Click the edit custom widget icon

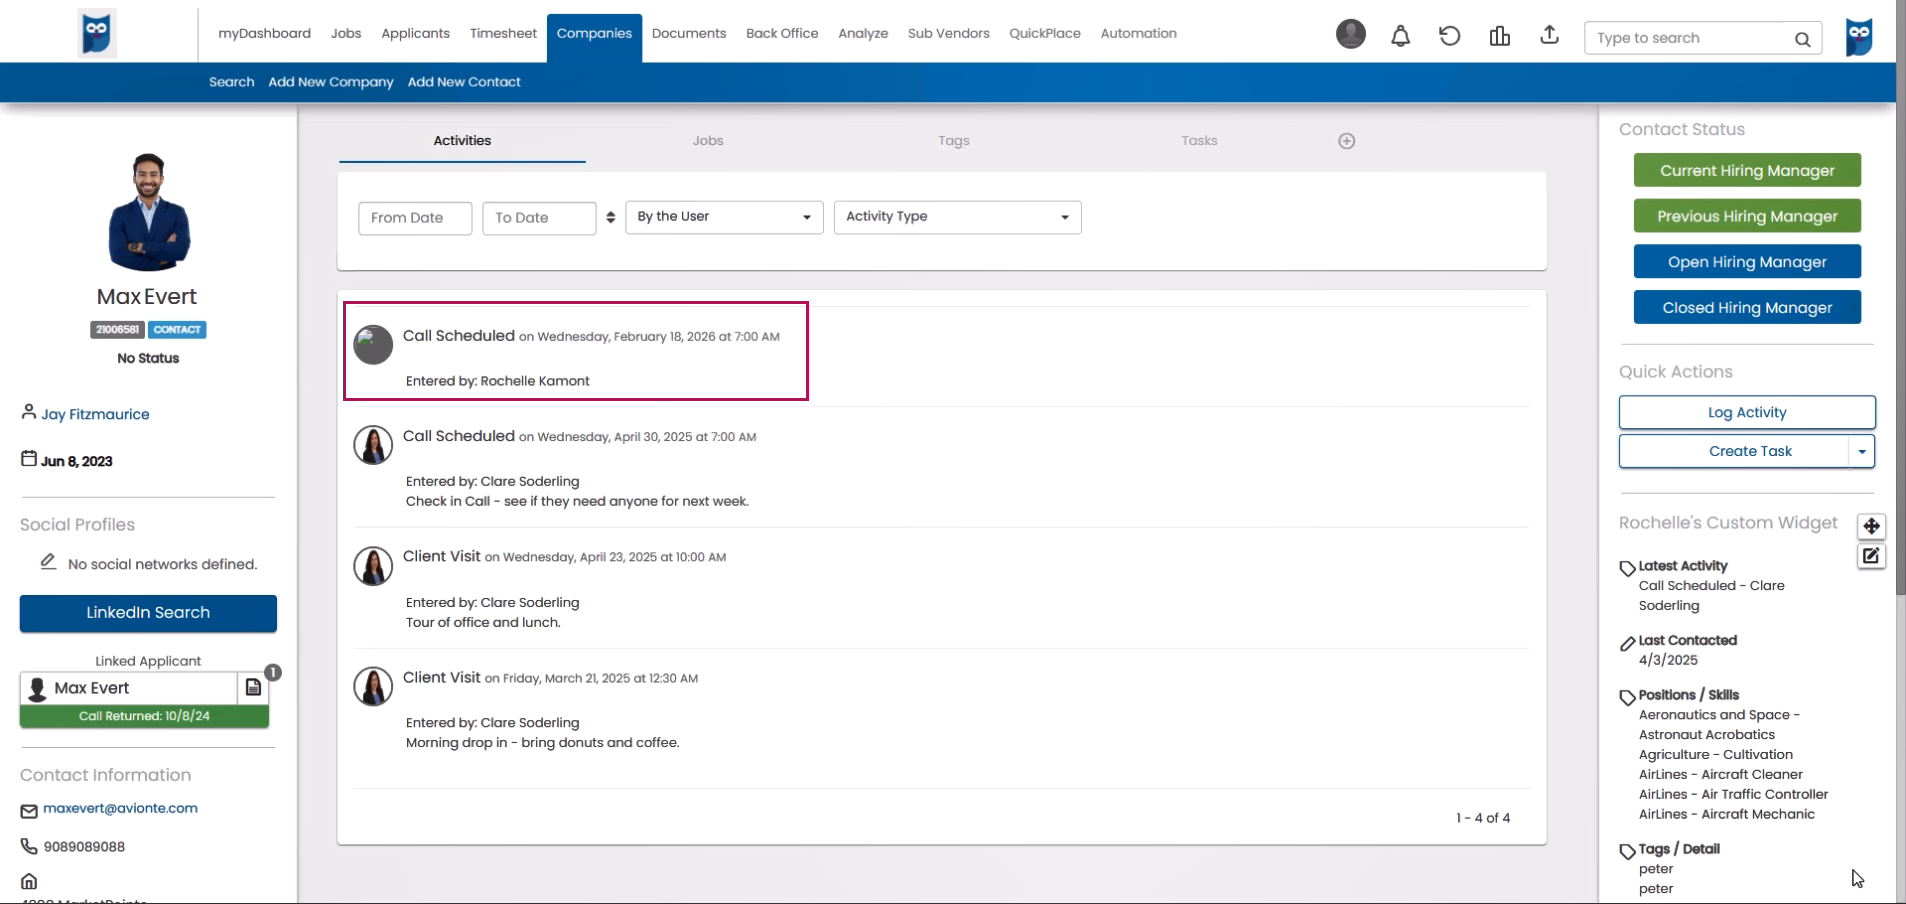click(1871, 556)
